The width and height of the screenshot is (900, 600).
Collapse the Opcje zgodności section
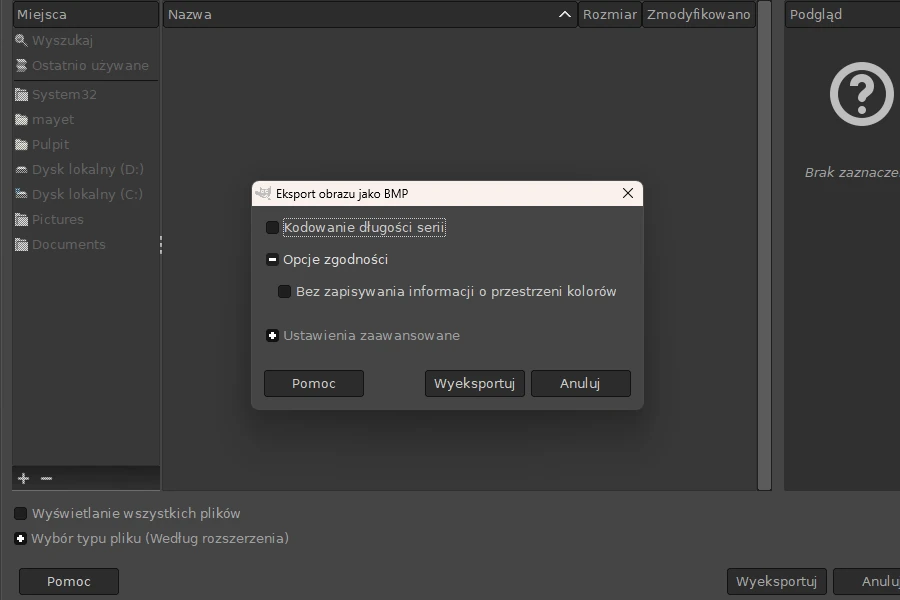pyautogui.click(x=273, y=260)
